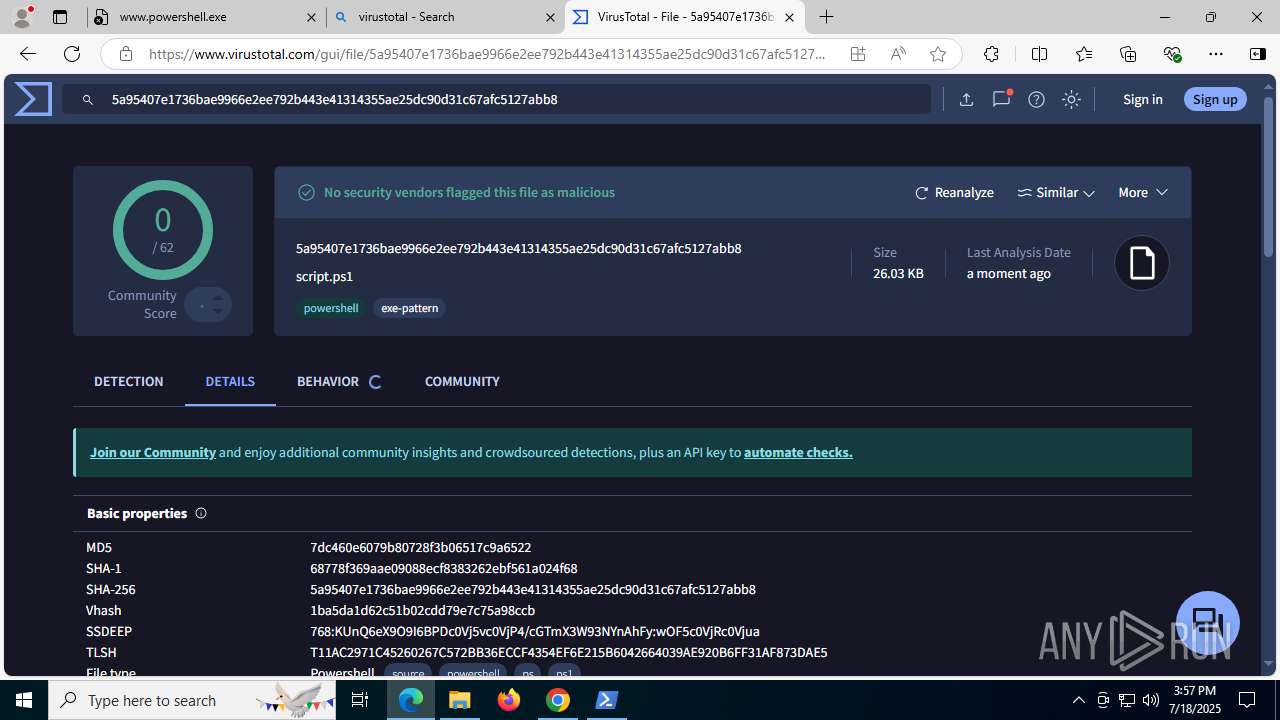Click the browser back arrow
The width and height of the screenshot is (1280, 720).
28,54
